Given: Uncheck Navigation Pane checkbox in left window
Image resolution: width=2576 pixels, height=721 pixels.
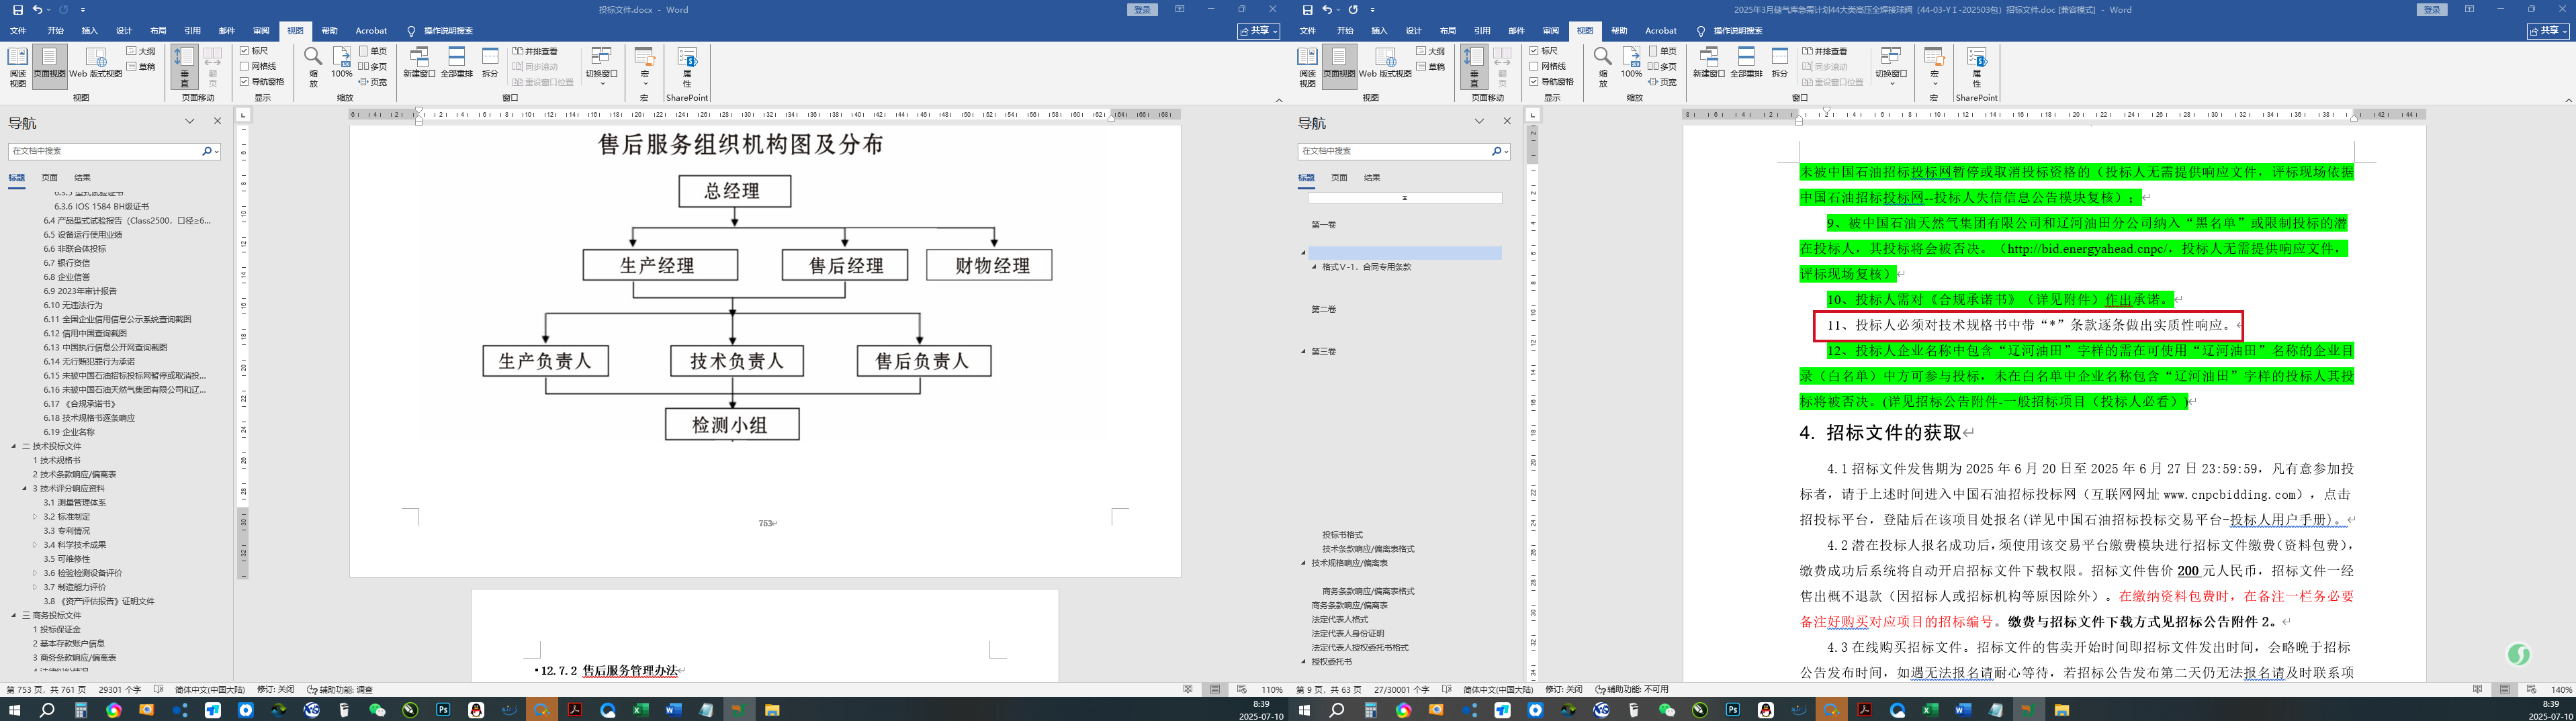Looking at the screenshot, I should pyautogui.click(x=245, y=82).
